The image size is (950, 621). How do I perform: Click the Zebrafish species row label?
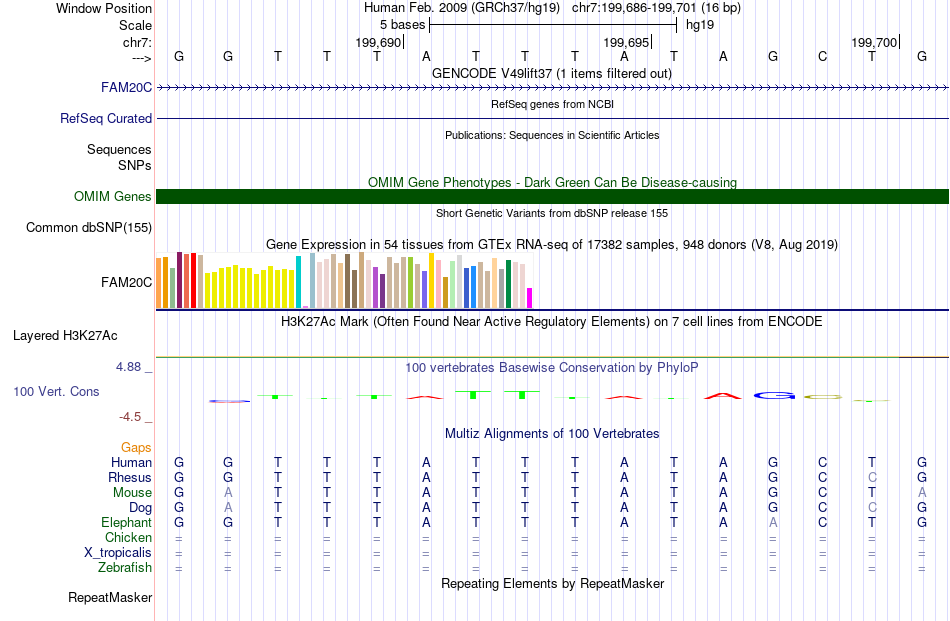coord(125,568)
